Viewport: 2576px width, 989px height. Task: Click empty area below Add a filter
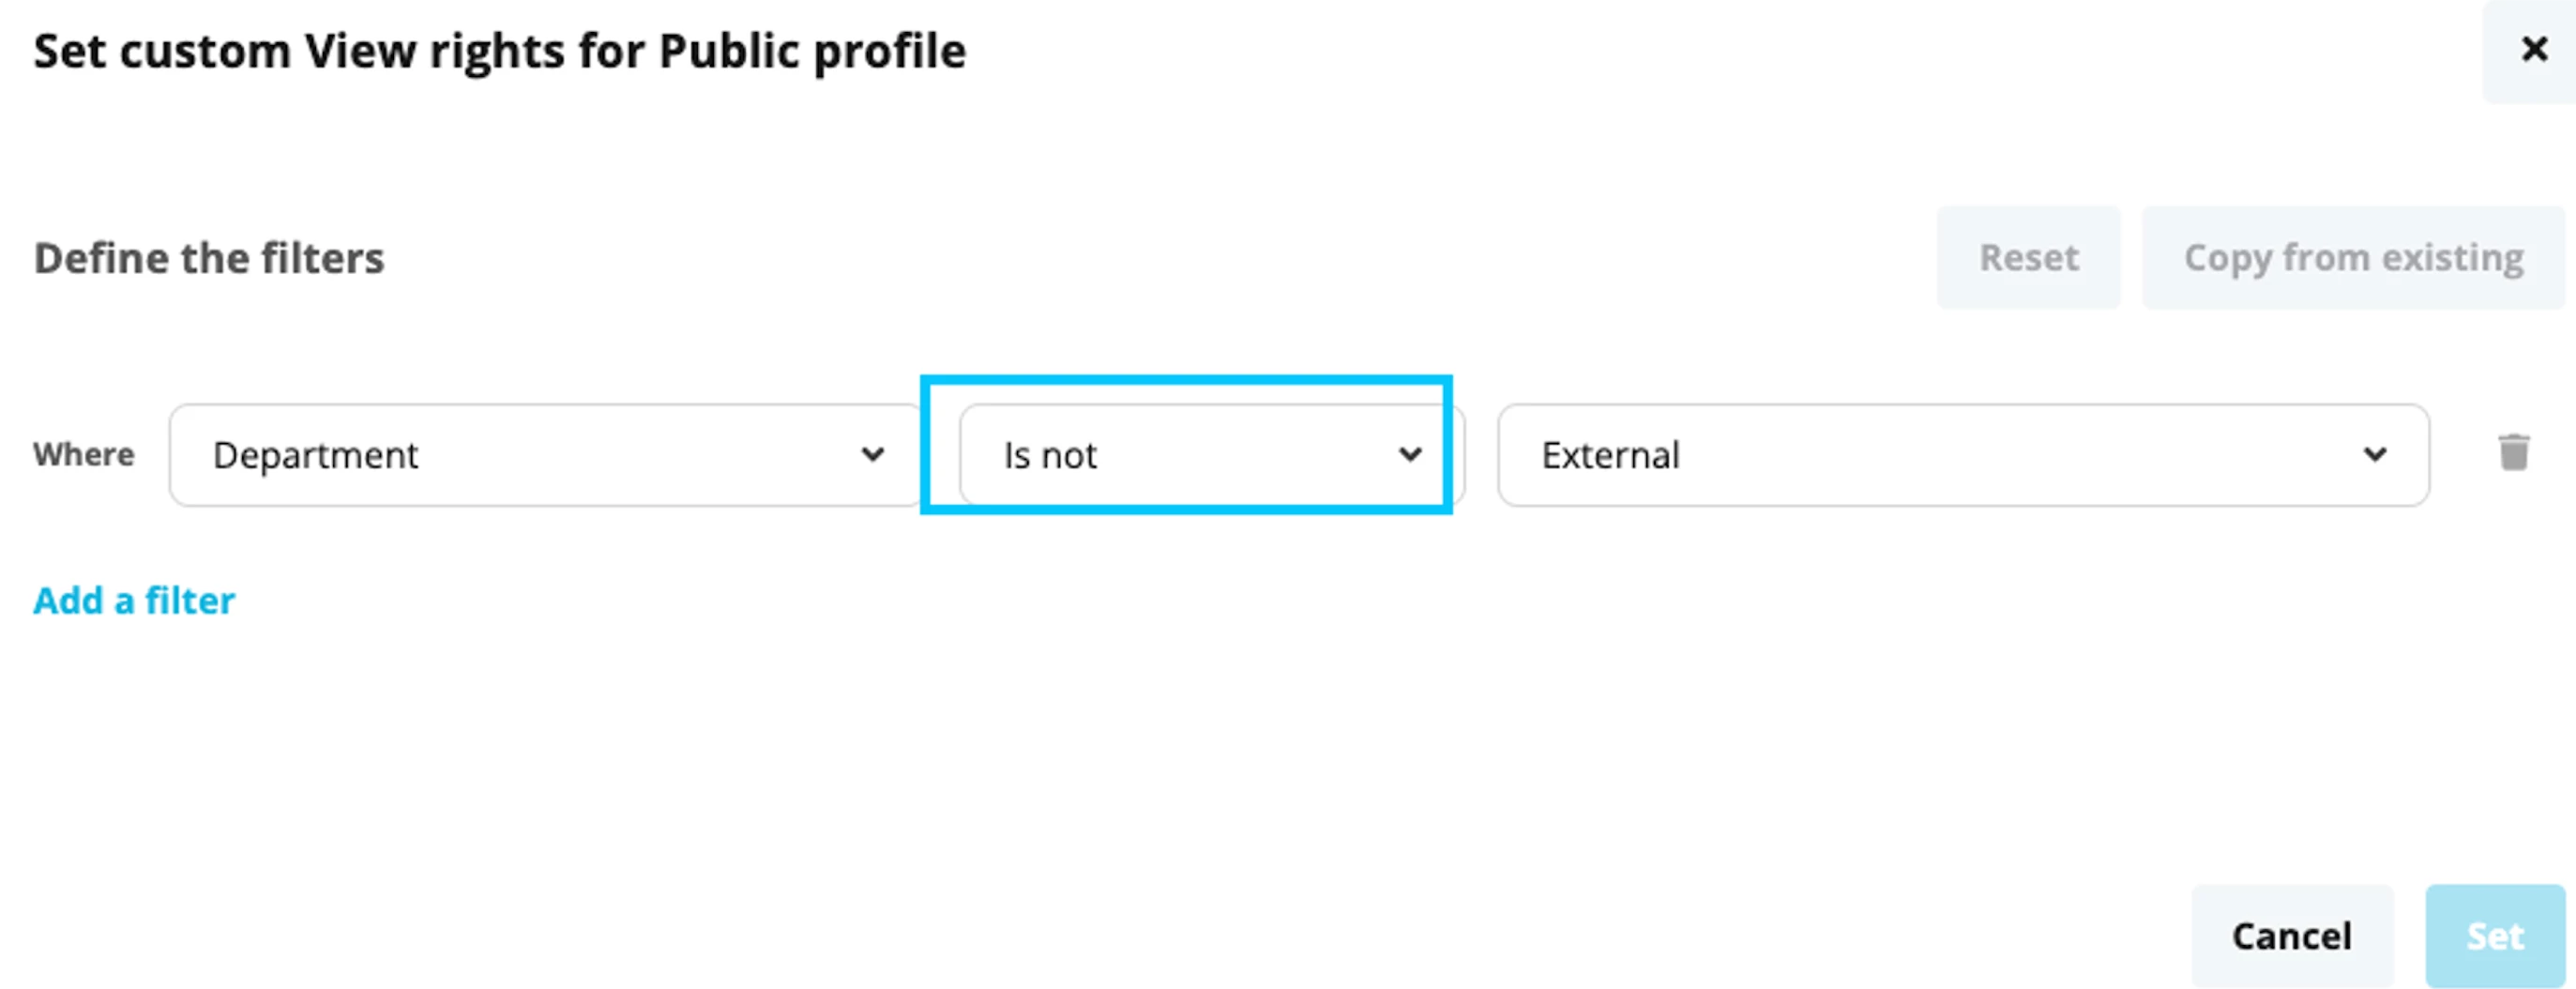pyautogui.click(x=1000, y=760)
